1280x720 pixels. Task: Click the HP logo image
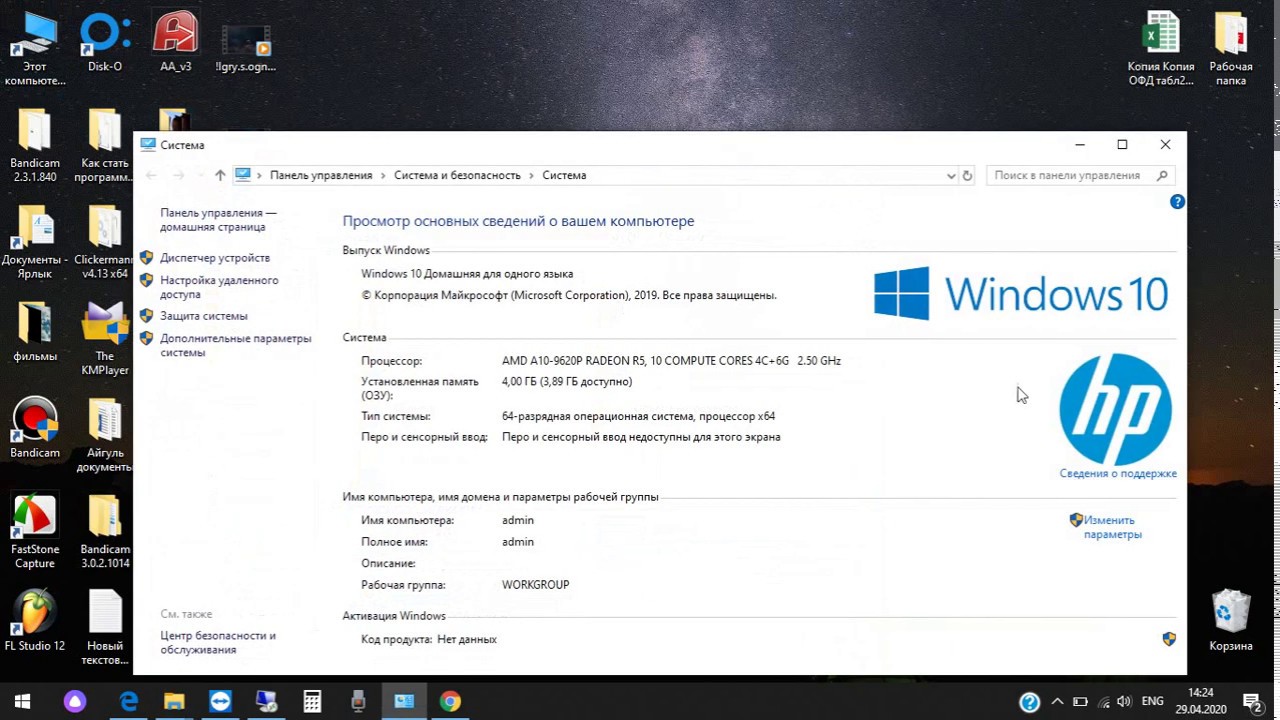pos(1115,409)
